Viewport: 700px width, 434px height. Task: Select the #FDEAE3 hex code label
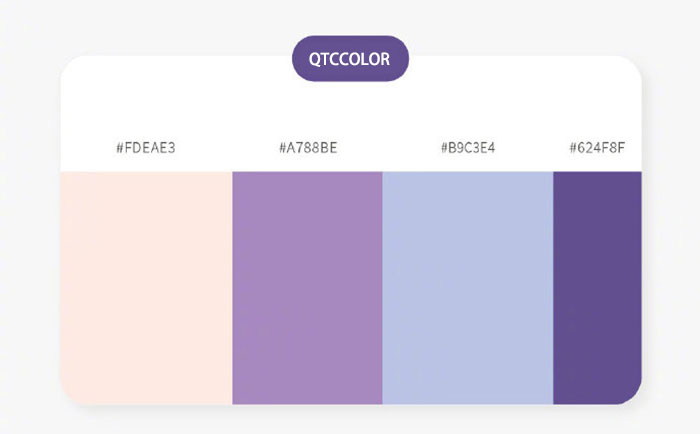pyautogui.click(x=146, y=148)
